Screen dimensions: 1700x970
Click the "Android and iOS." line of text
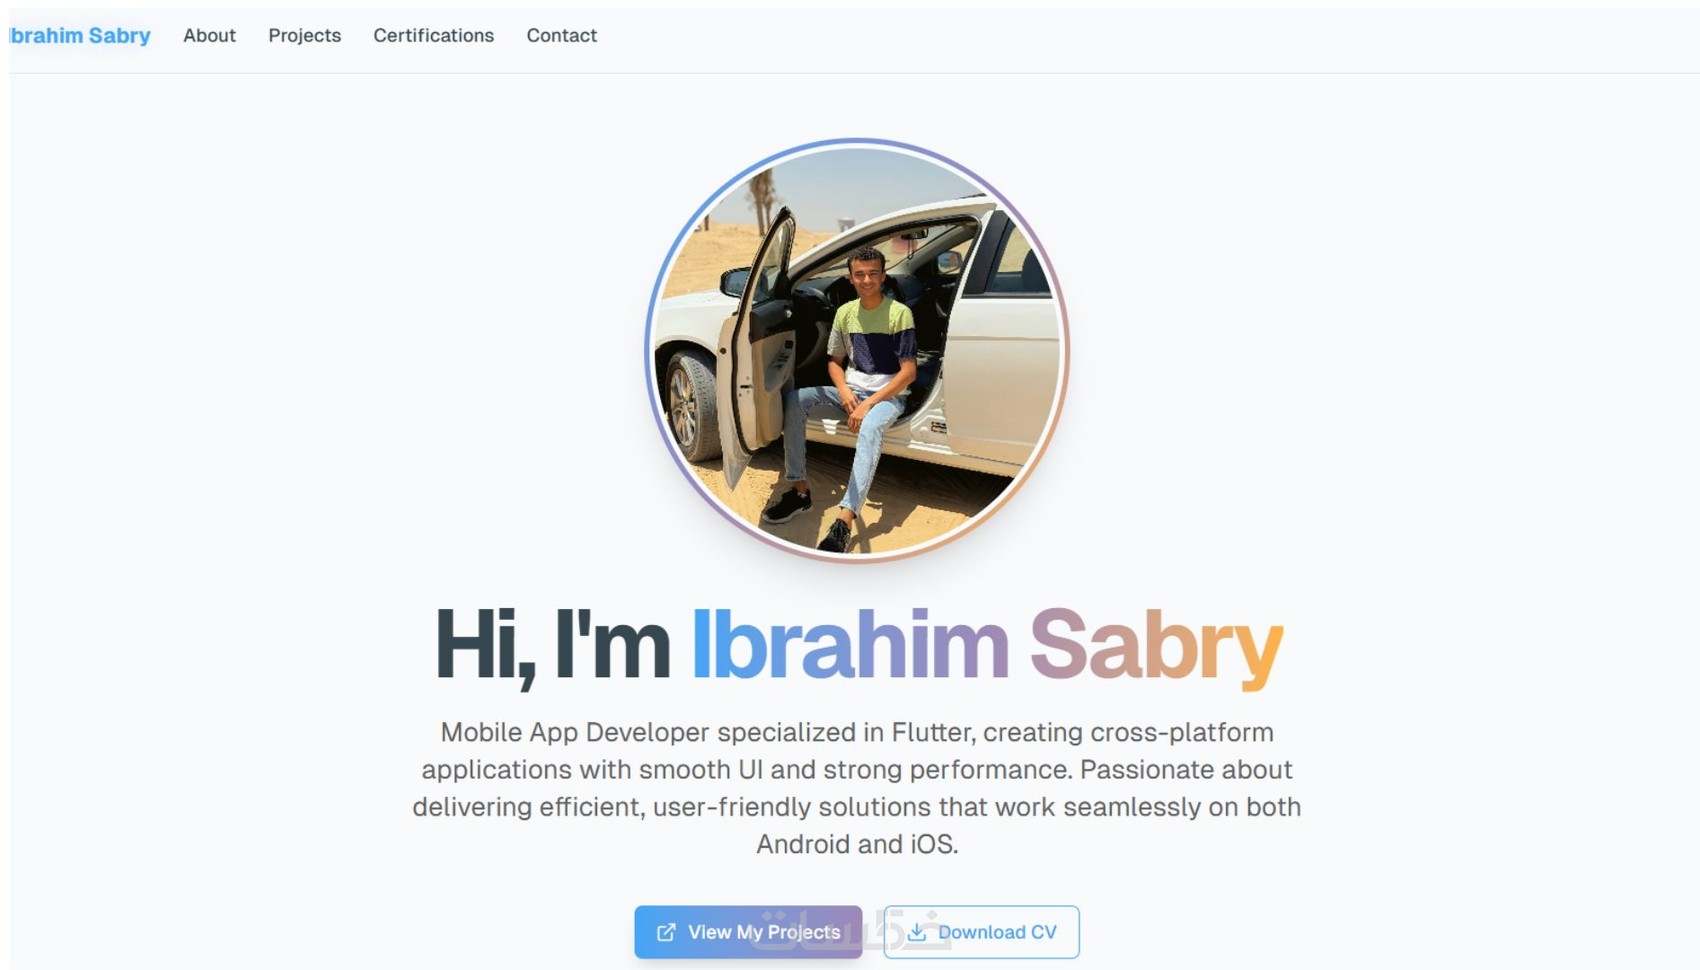coord(857,844)
